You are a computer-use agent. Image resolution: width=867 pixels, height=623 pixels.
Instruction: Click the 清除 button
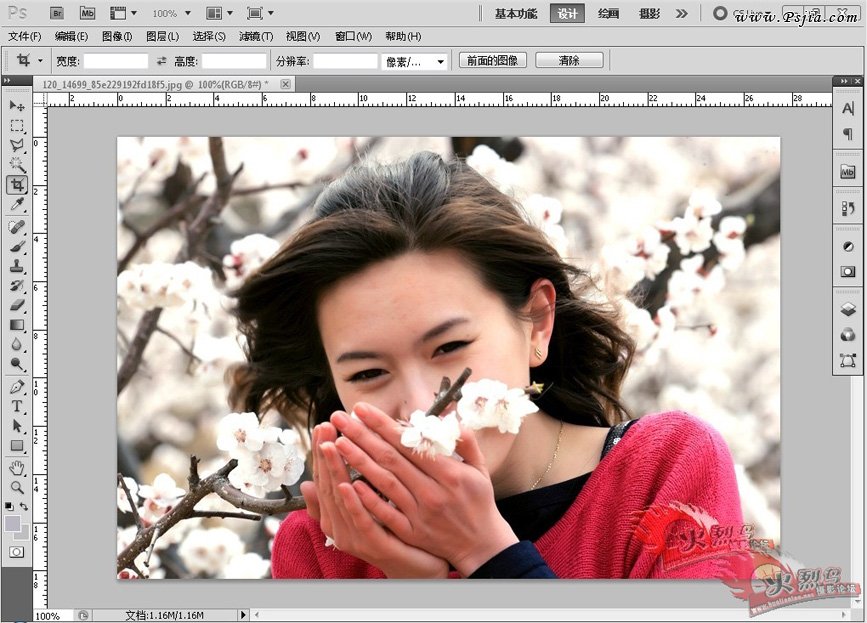pos(569,61)
